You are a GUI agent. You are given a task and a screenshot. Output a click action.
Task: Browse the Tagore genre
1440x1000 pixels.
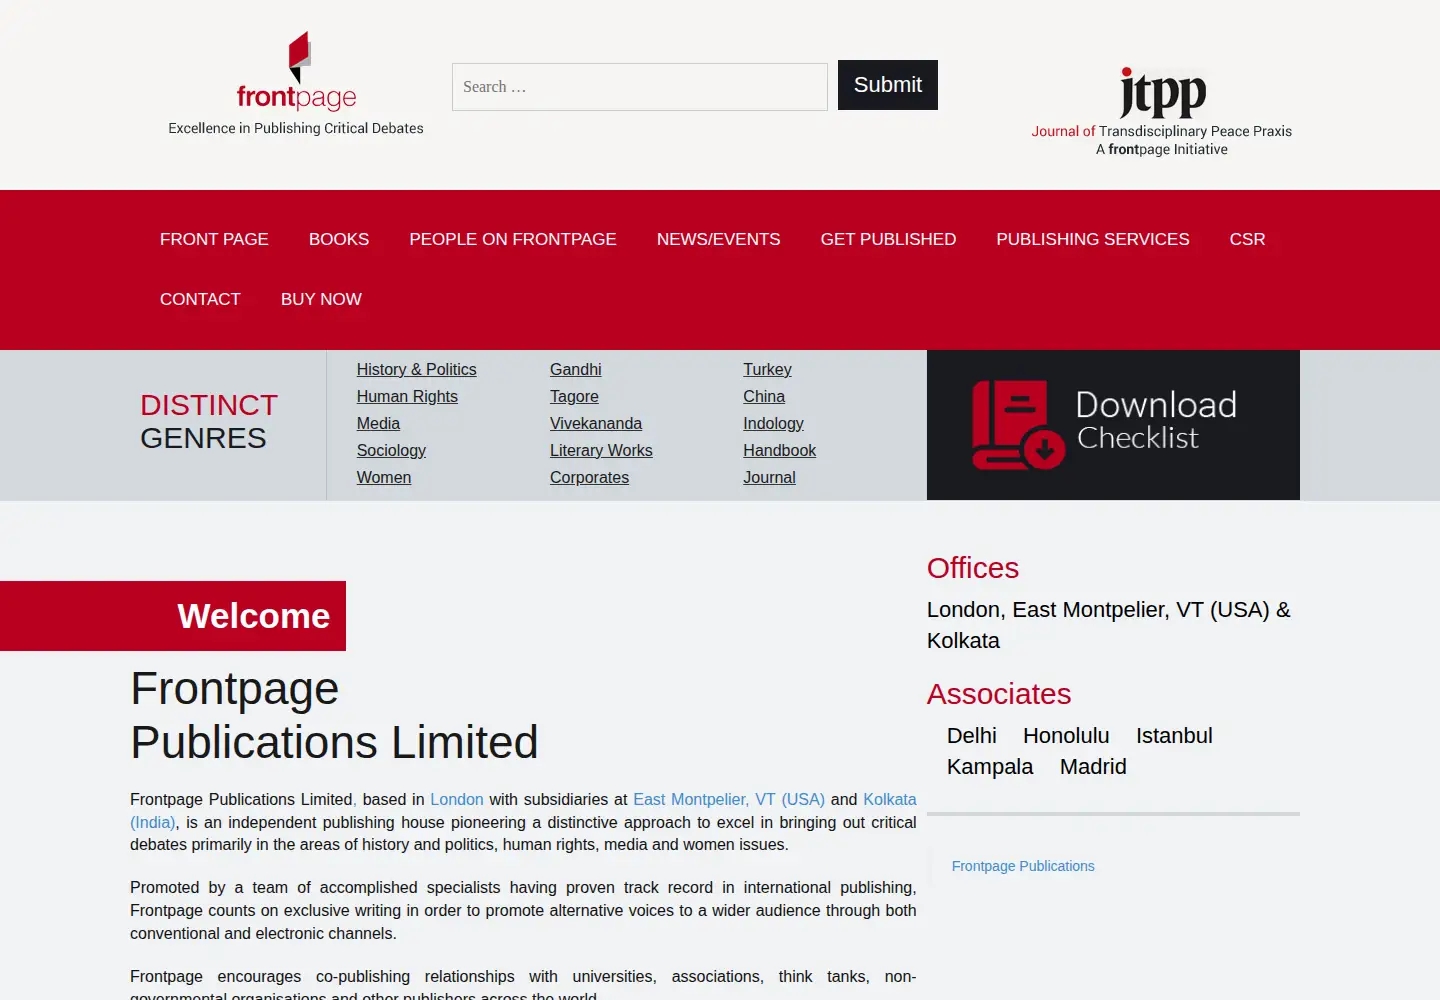[x=574, y=397]
